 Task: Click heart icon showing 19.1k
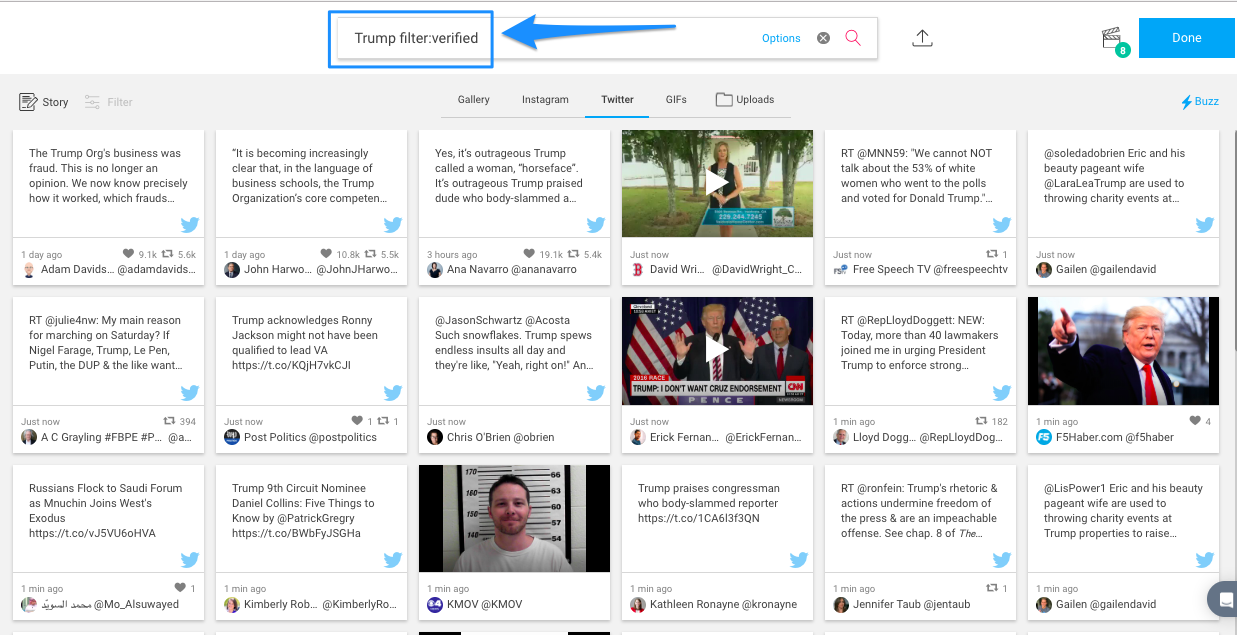(529, 254)
